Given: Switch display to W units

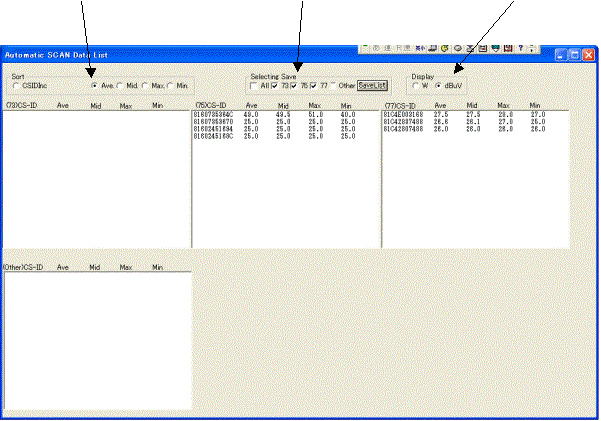Looking at the screenshot, I should click(x=416, y=86).
